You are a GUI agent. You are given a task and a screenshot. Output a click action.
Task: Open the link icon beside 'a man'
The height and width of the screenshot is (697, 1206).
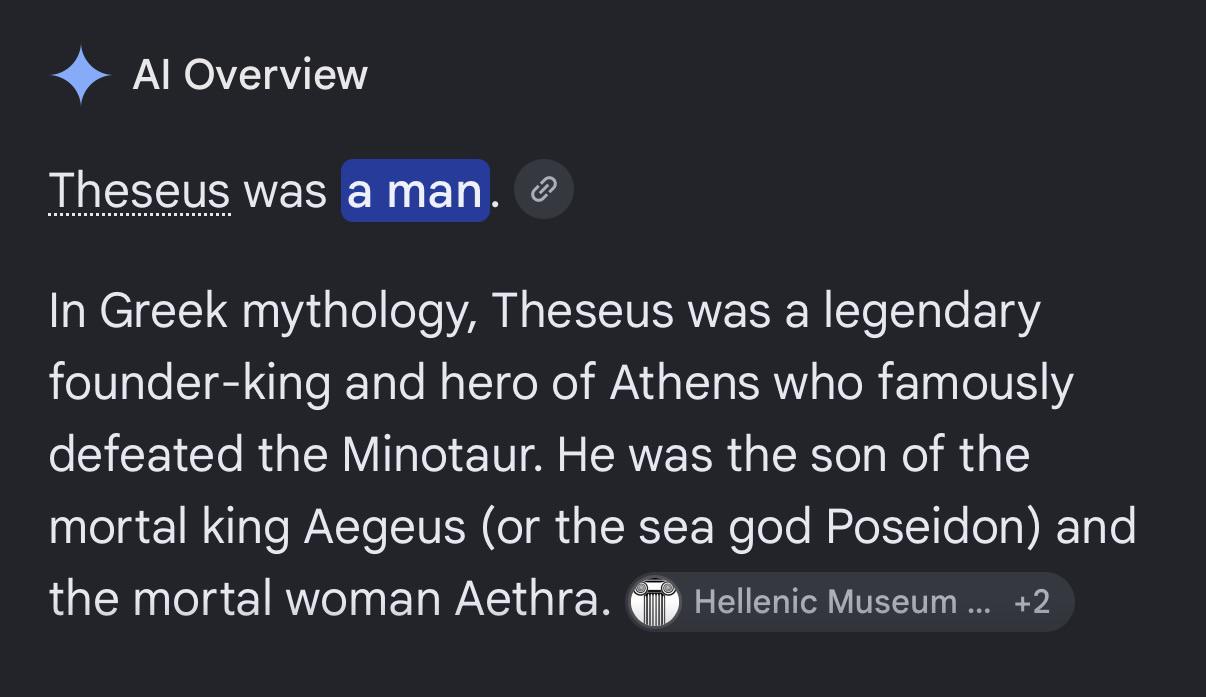543,189
